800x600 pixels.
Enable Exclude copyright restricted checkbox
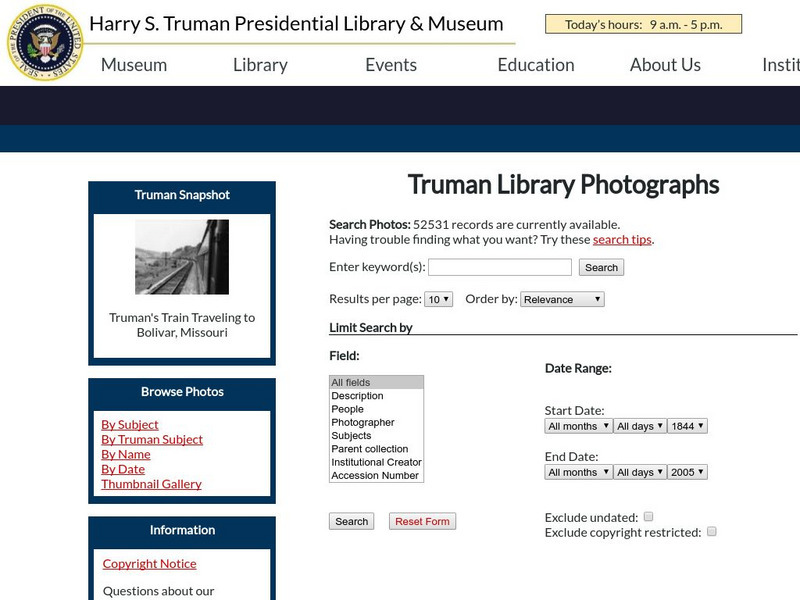pos(712,531)
